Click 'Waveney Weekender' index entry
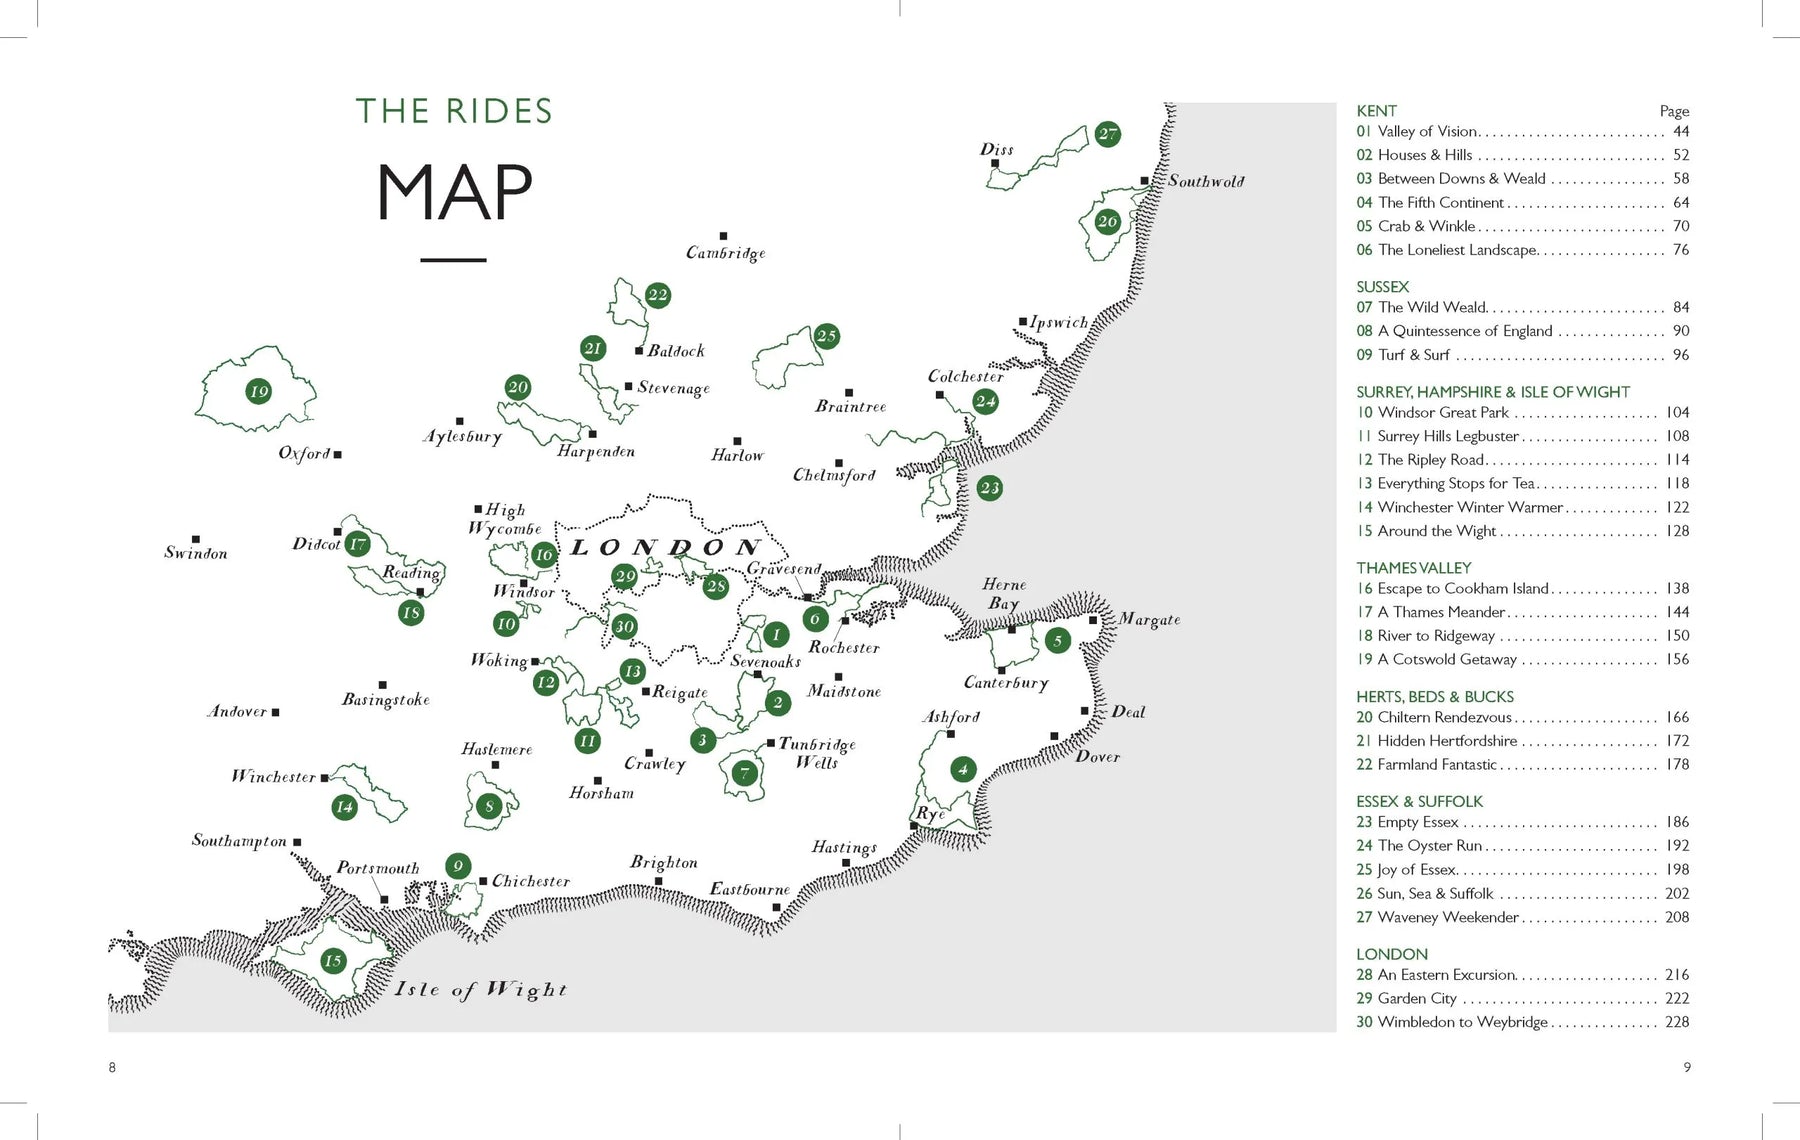Viewport: 1800px width, 1140px height. click(1523, 918)
